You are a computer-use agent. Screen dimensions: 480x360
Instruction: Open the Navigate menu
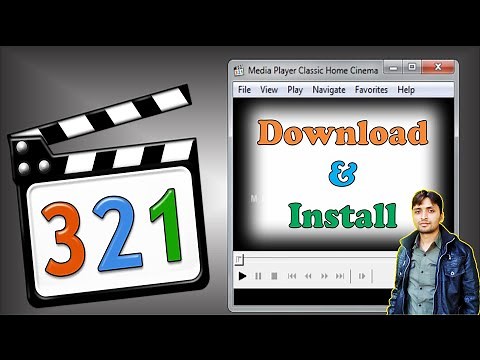point(329,90)
